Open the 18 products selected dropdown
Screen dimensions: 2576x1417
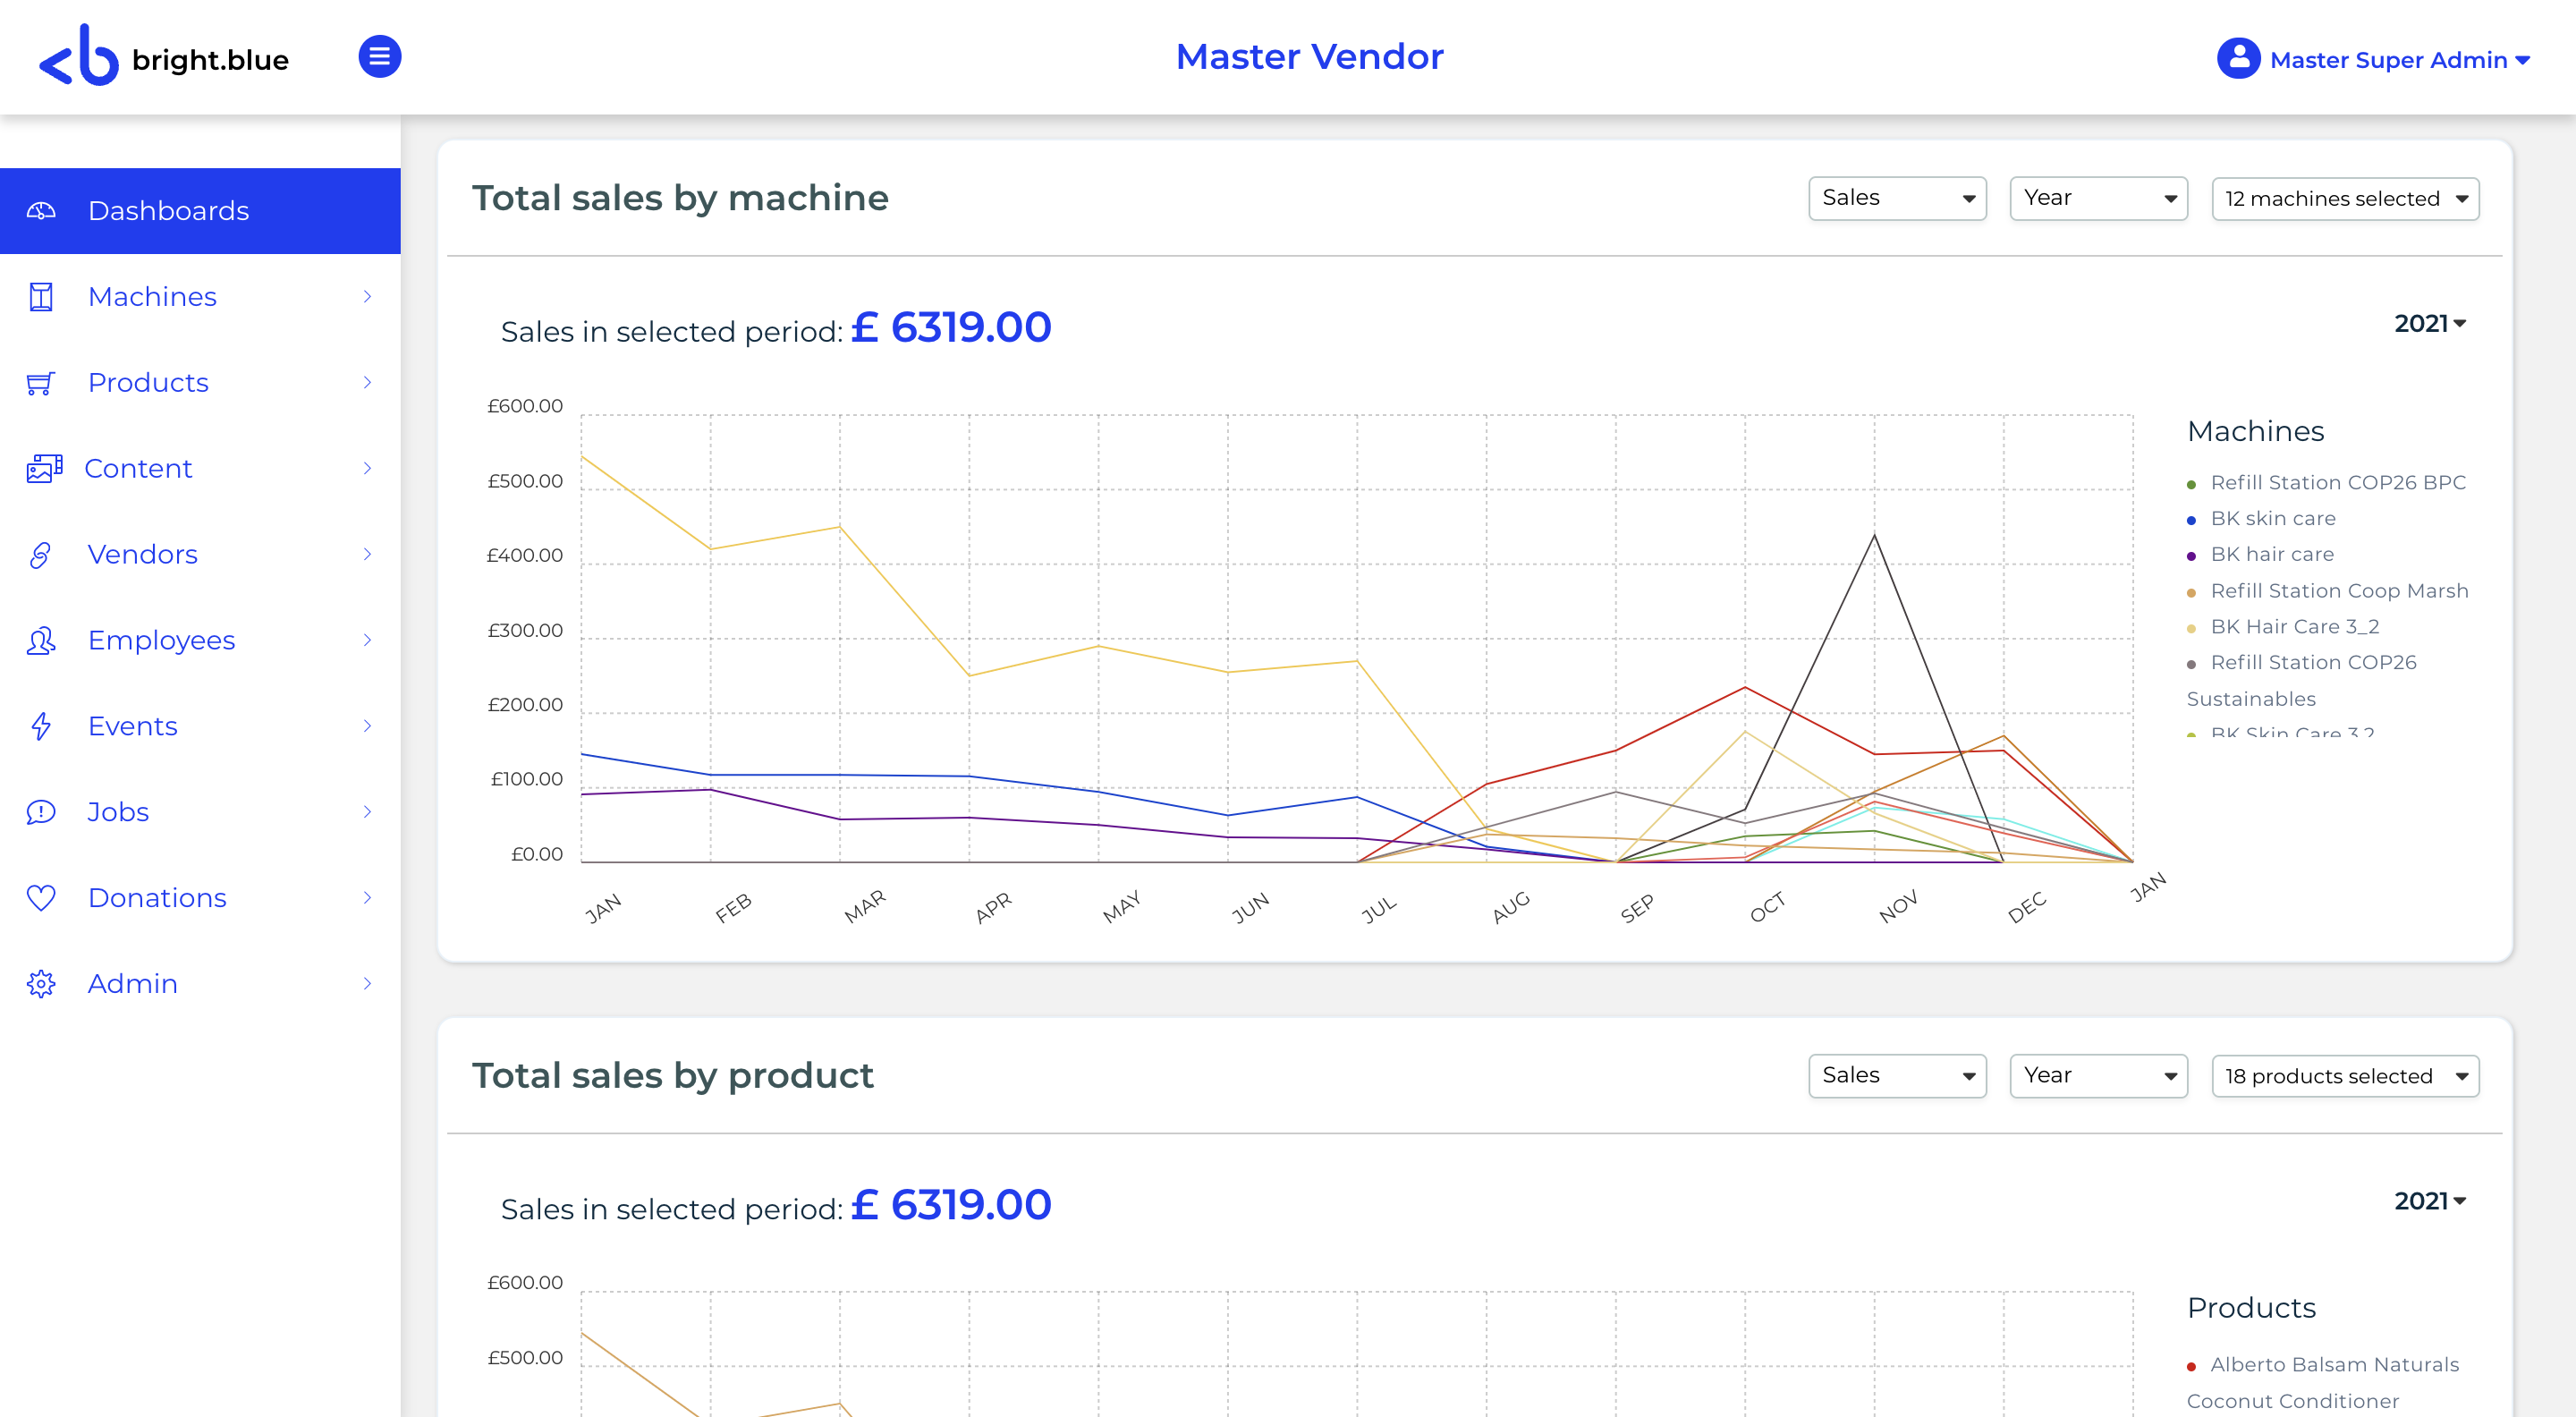(2345, 1076)
